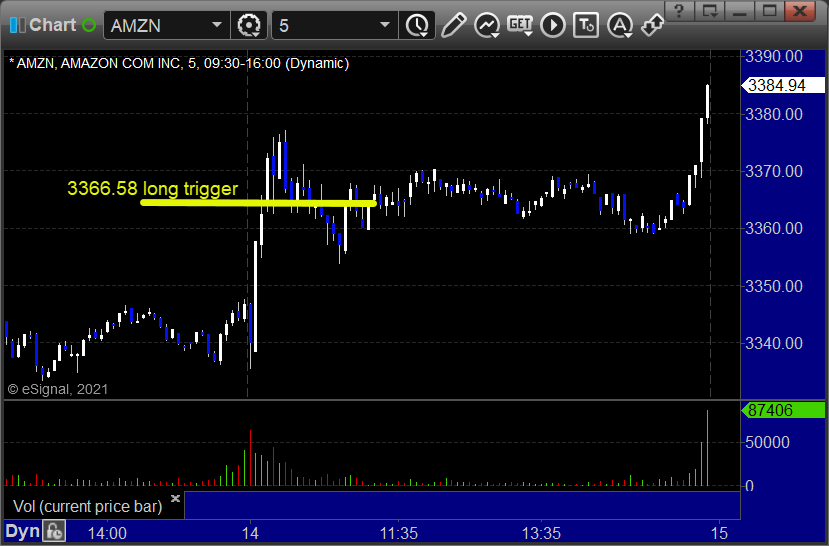Click the lock icon next to Dyn
829x546 pixels.
[x=54, y=531]
